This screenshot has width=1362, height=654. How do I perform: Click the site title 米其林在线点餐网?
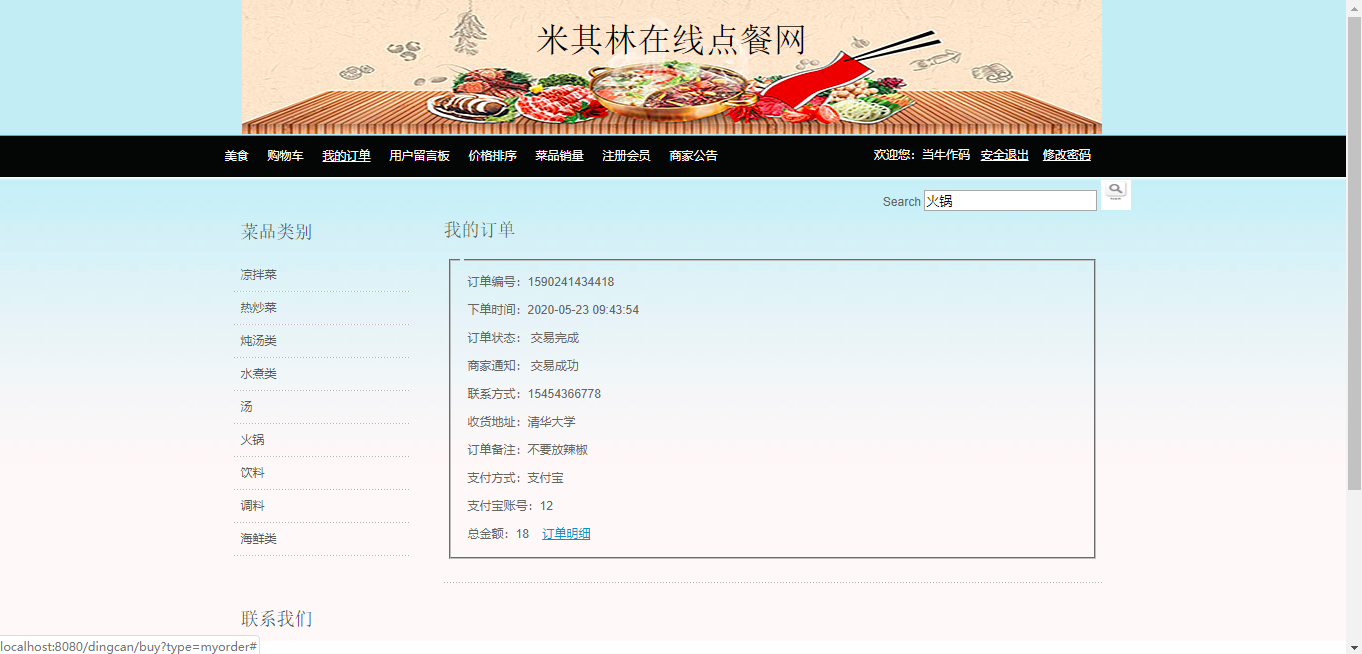(671, 40)
